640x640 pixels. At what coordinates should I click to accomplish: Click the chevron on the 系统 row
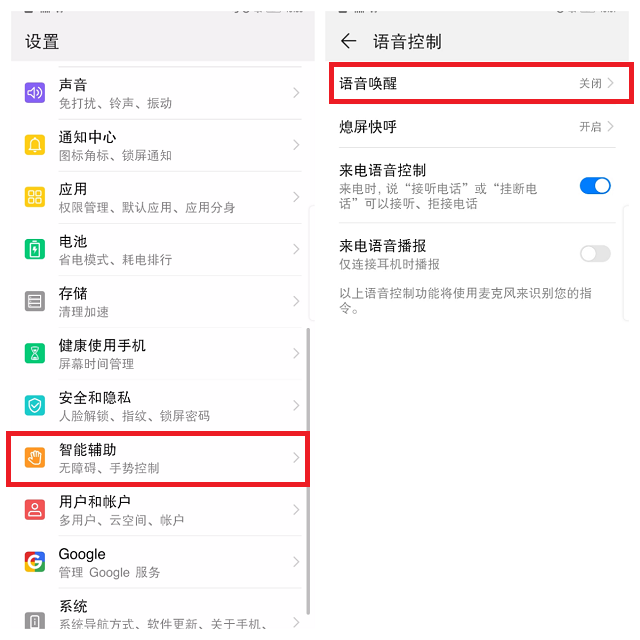click(296, 622)
